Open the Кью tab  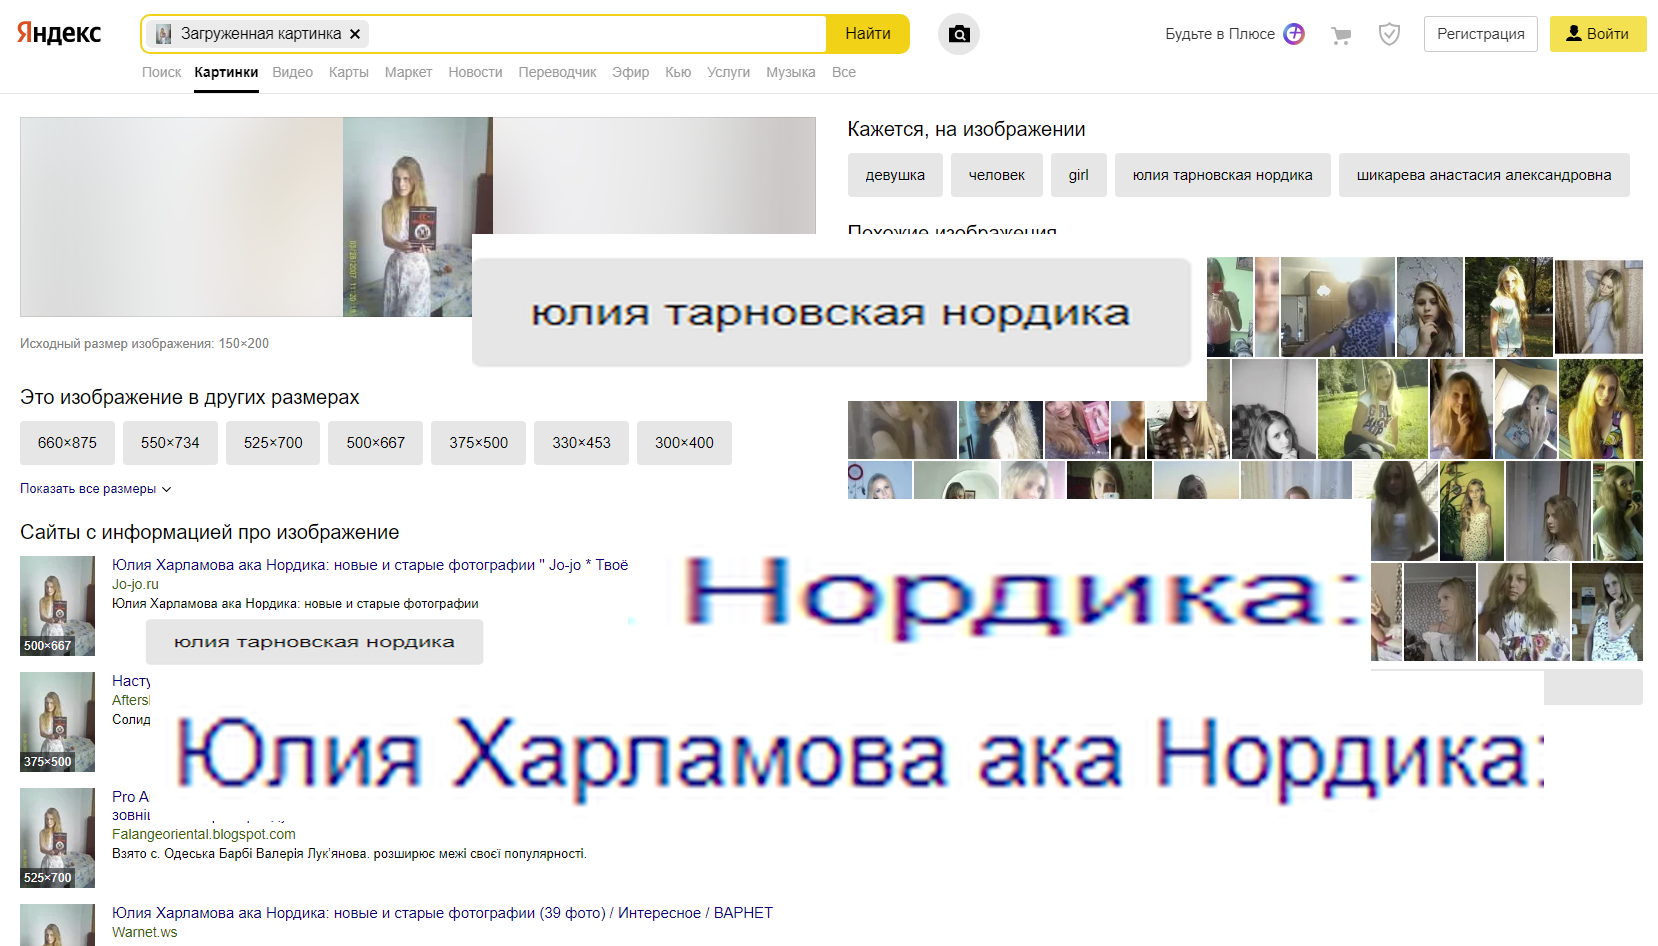tap(678, 72)
